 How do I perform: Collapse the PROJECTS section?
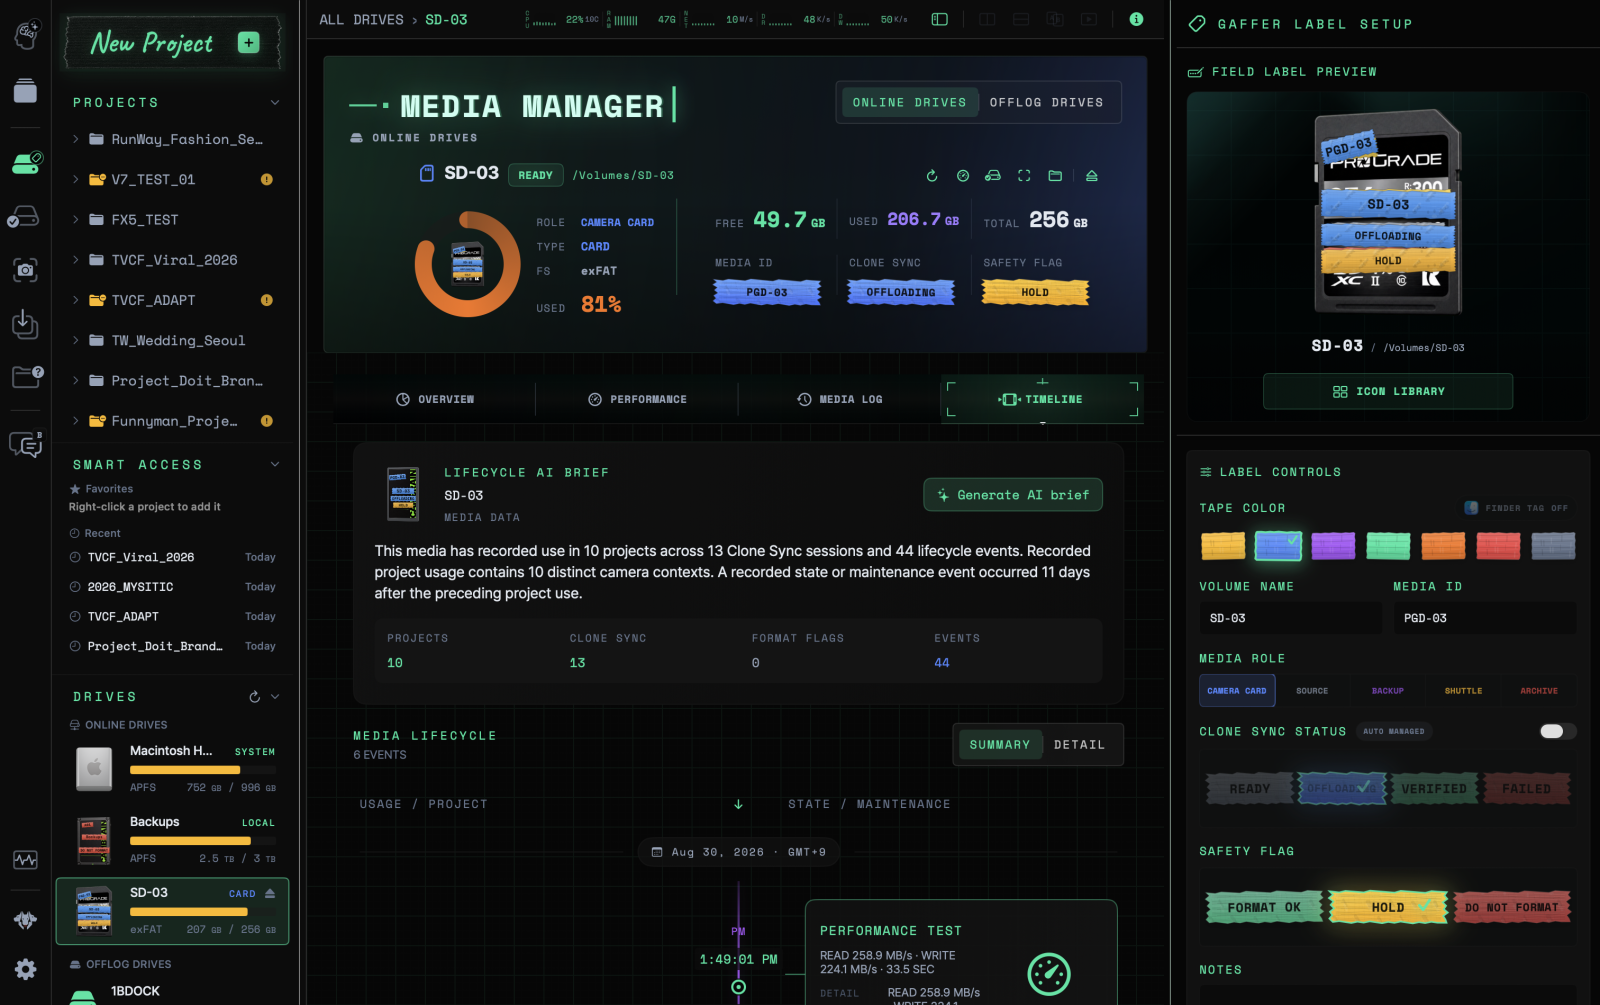275,103
